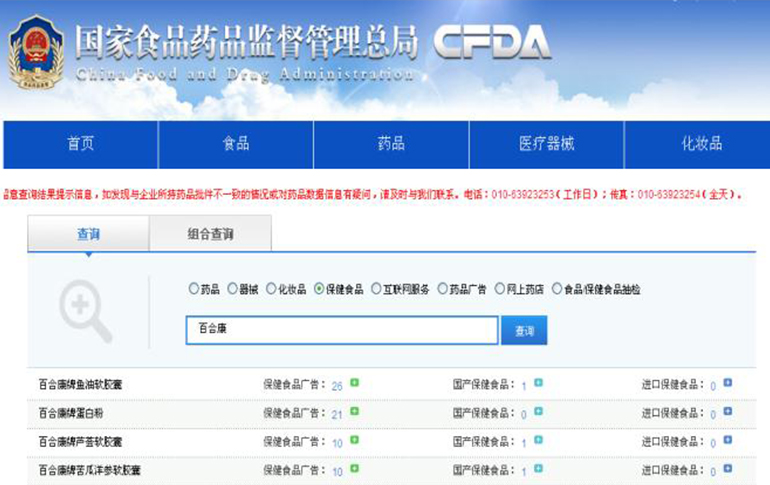The height and width of the screenshot is (485, 770).
Task: Switch to the 查询 tab
Action: coord(88,234)
